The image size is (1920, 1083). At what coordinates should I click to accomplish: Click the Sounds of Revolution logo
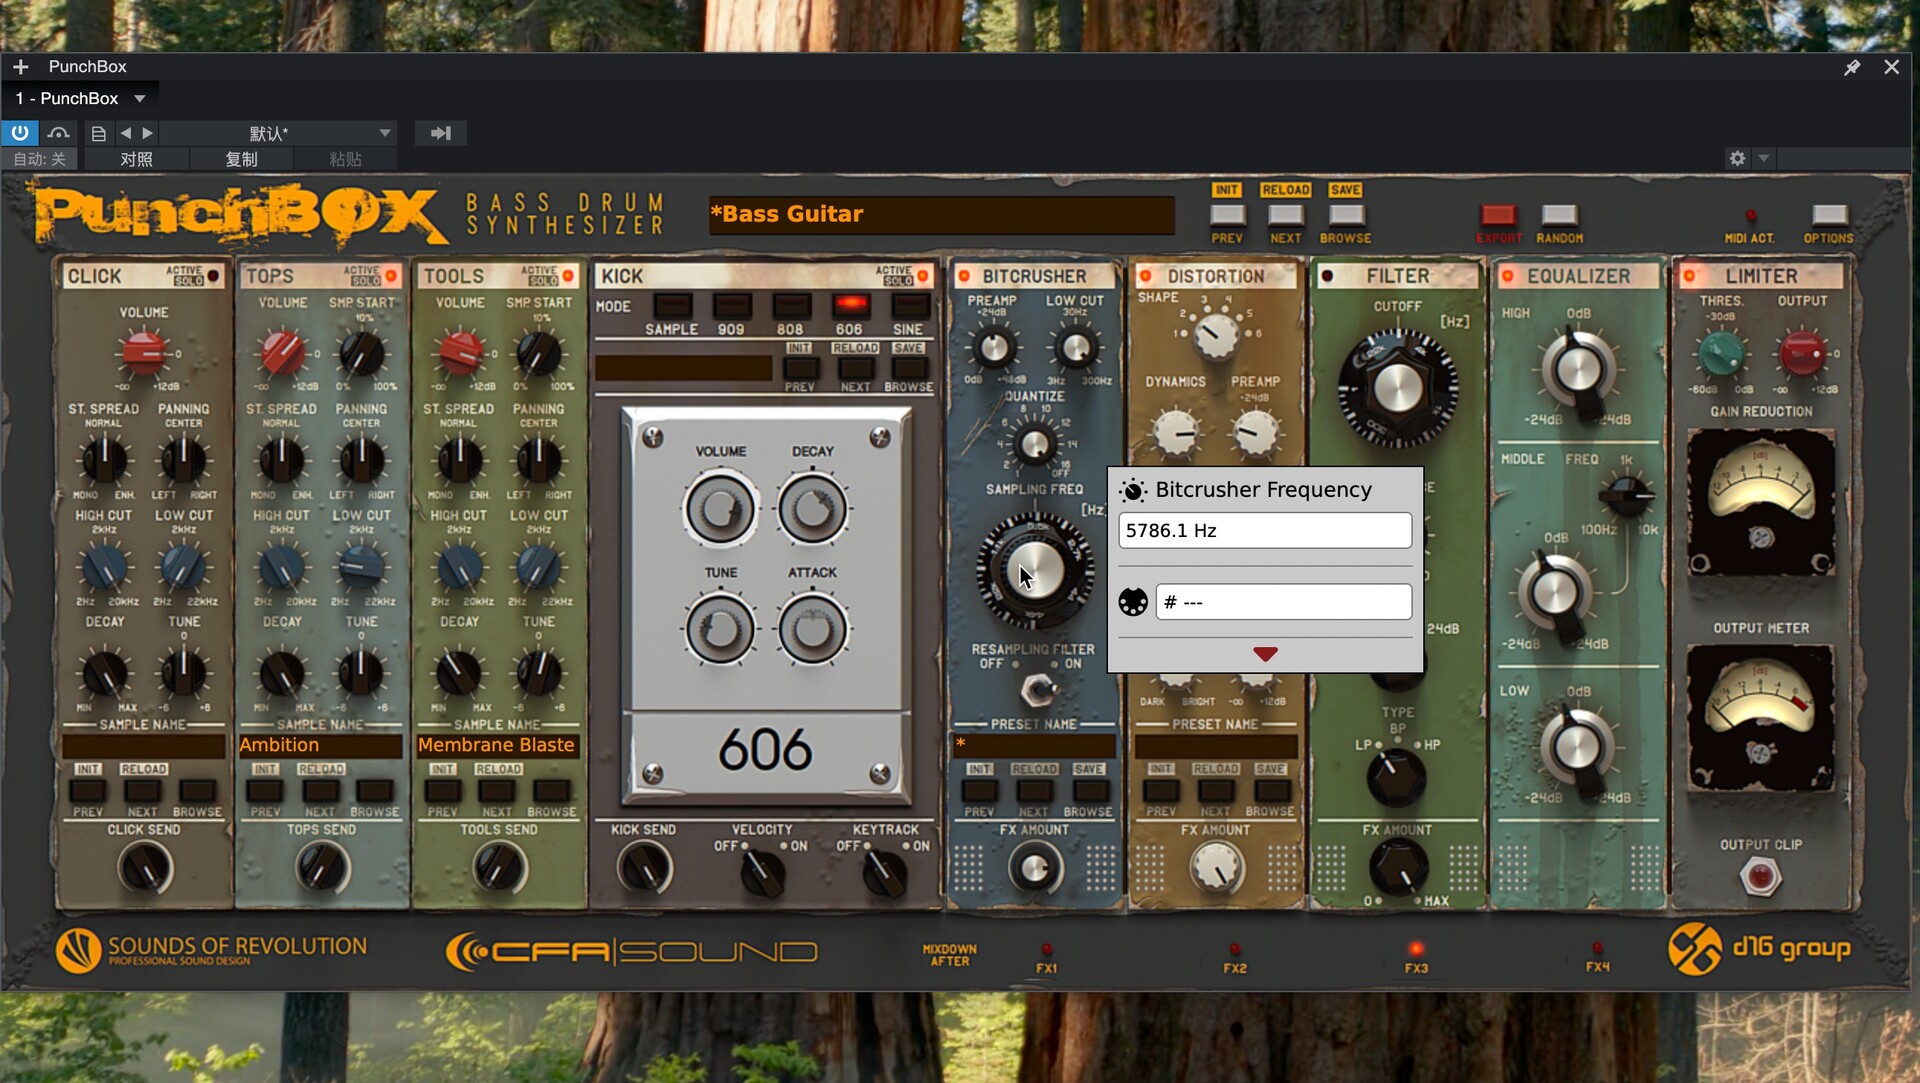(212, 950)
